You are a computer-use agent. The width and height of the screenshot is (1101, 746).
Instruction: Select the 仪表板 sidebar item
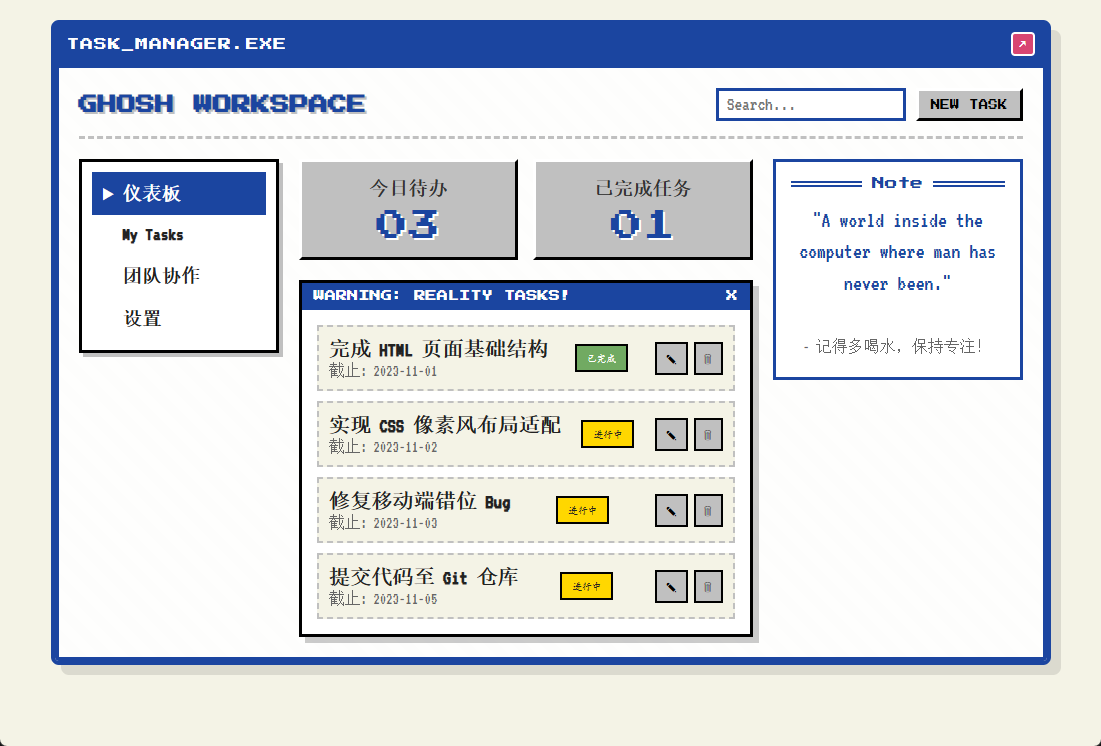point(179,193)
